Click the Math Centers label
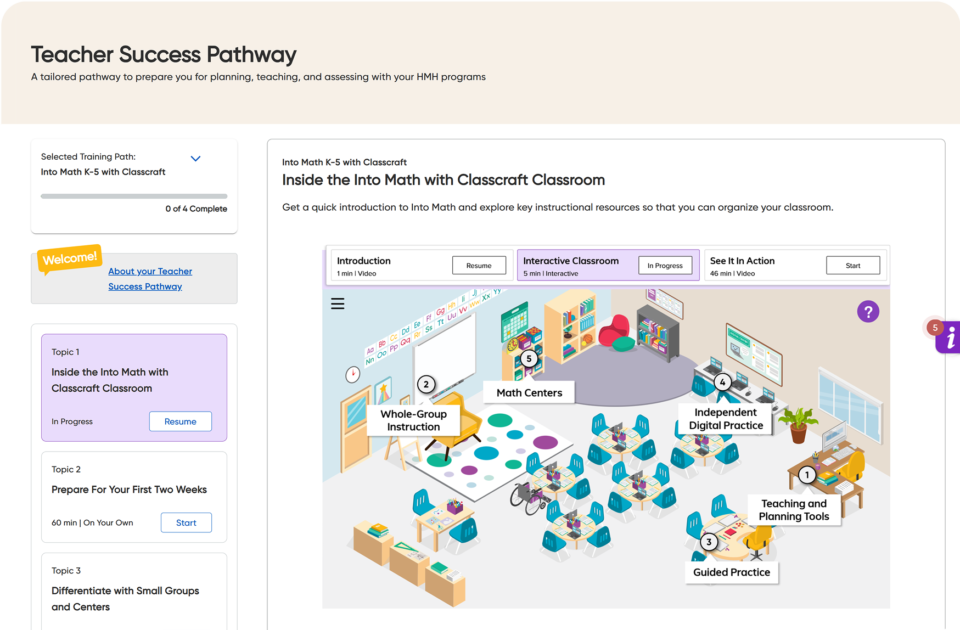960x630 pixels. pos(529,392)
